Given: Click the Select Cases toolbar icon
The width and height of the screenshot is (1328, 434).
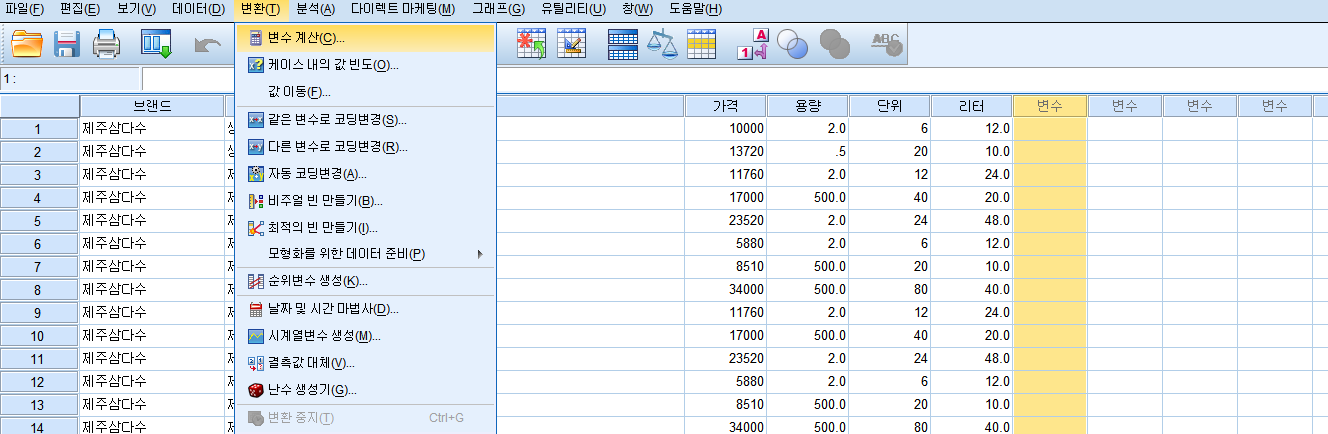Looking at the screenshot, I should click(x=701, y=44).
